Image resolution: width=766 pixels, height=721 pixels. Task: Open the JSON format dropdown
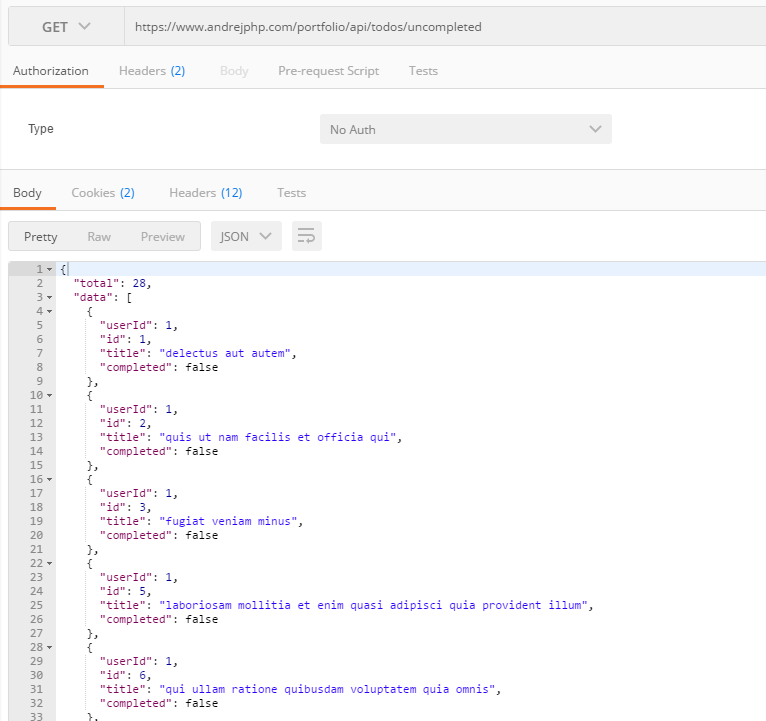246,236
